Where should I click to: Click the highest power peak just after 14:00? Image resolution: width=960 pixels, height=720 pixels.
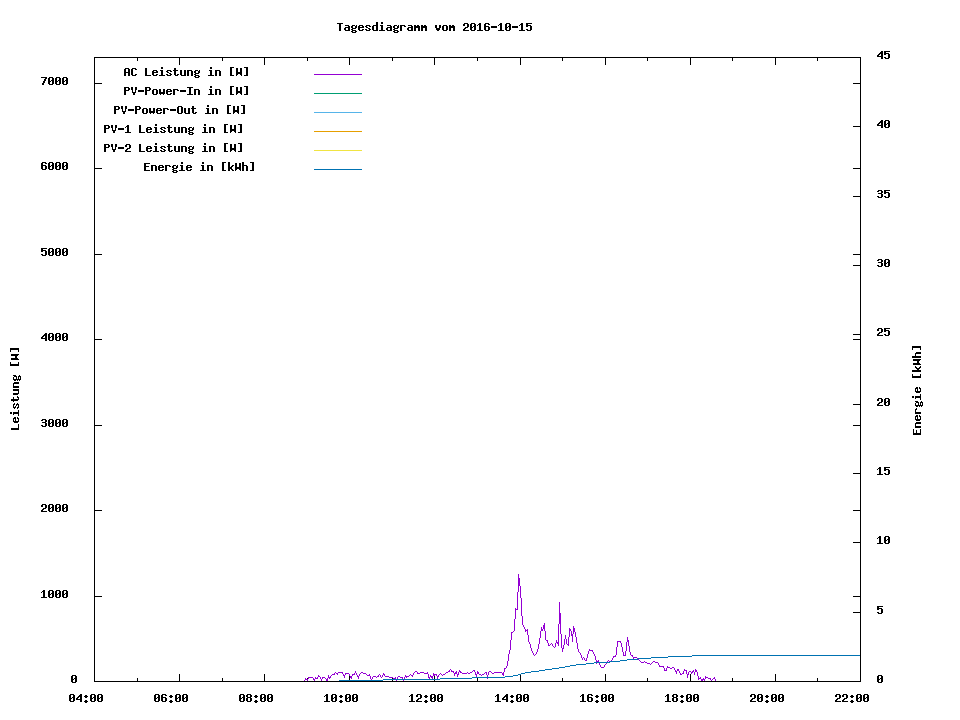coord(518,576)
